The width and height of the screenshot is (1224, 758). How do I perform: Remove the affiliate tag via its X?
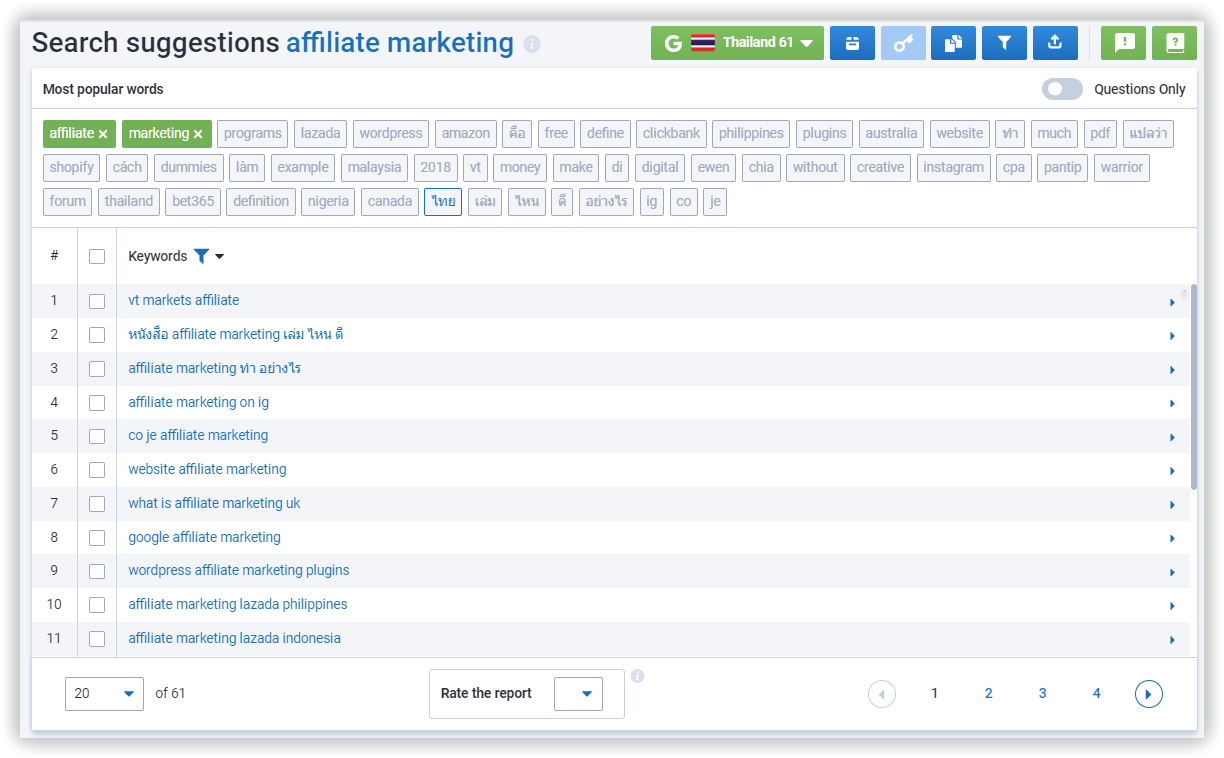point(103,134)
